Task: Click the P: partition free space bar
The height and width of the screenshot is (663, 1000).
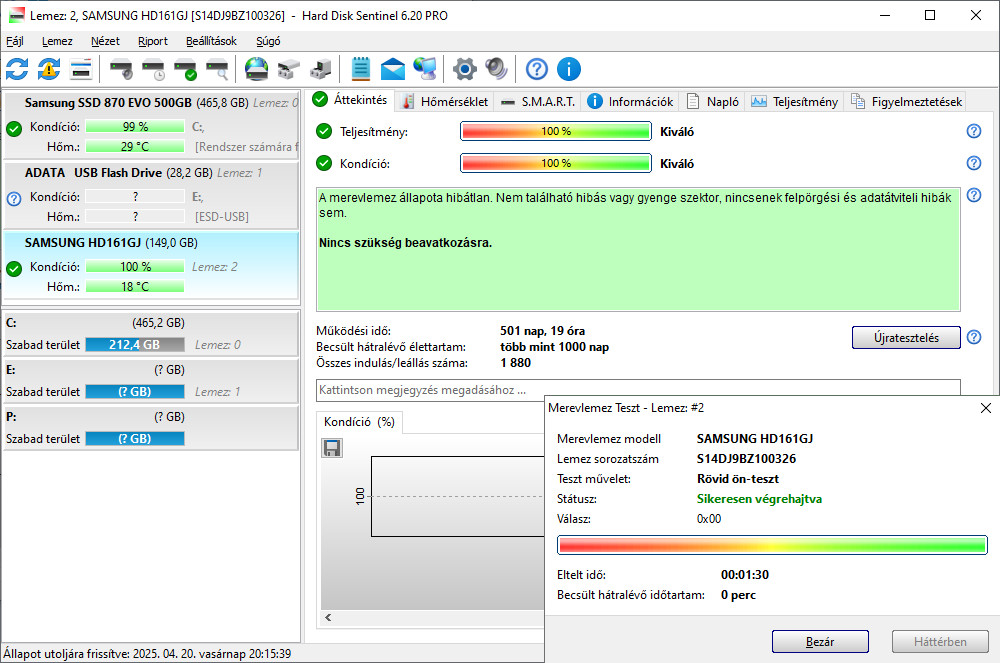Action: [x=135, y=439]
